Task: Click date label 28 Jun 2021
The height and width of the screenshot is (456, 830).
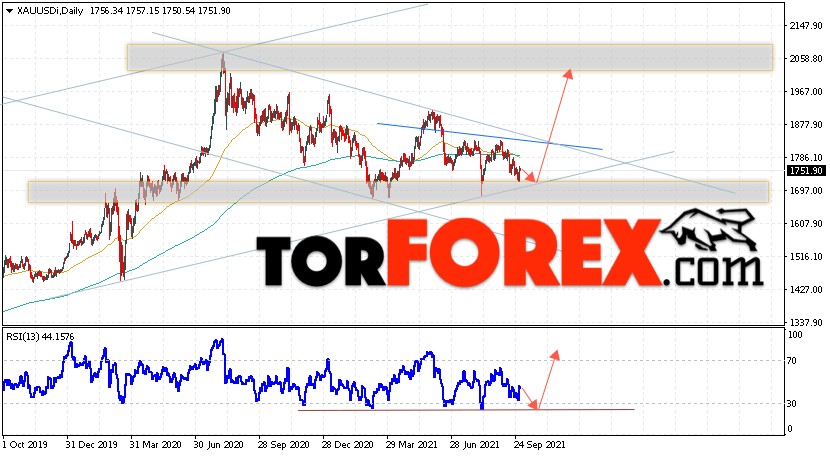Action: [475, 445]
